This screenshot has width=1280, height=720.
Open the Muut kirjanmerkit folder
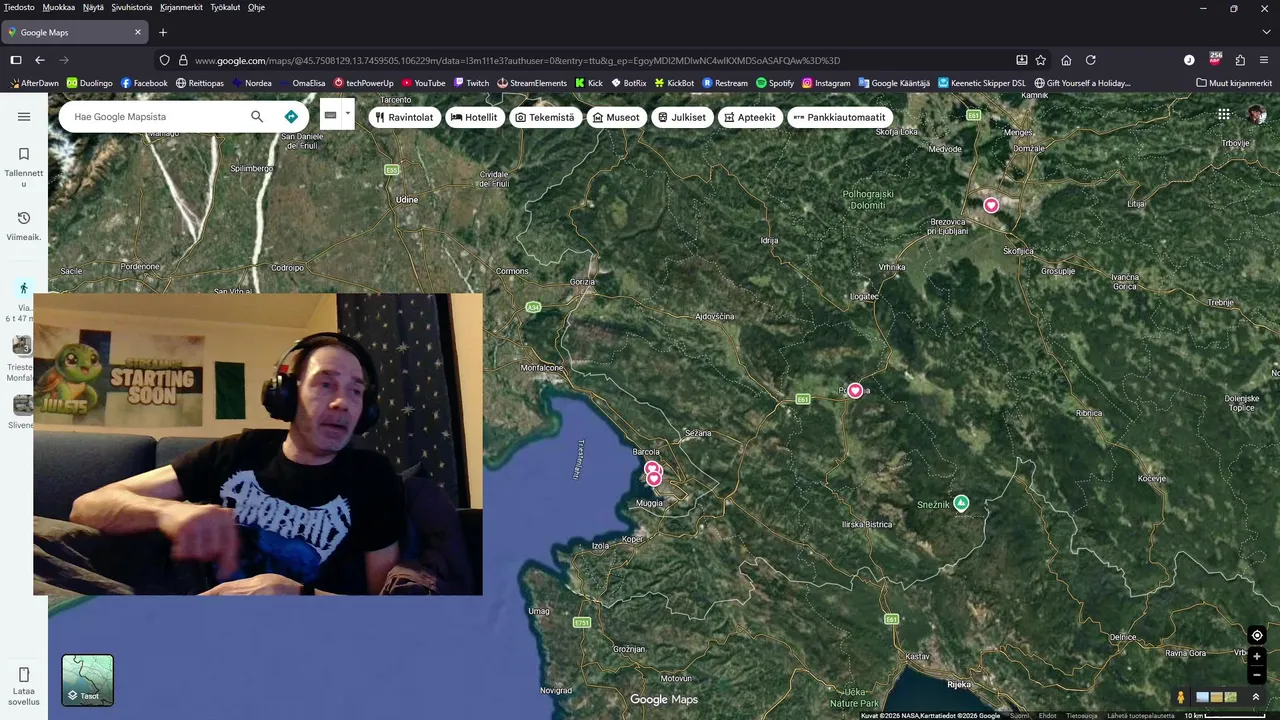click(1234, 83)
